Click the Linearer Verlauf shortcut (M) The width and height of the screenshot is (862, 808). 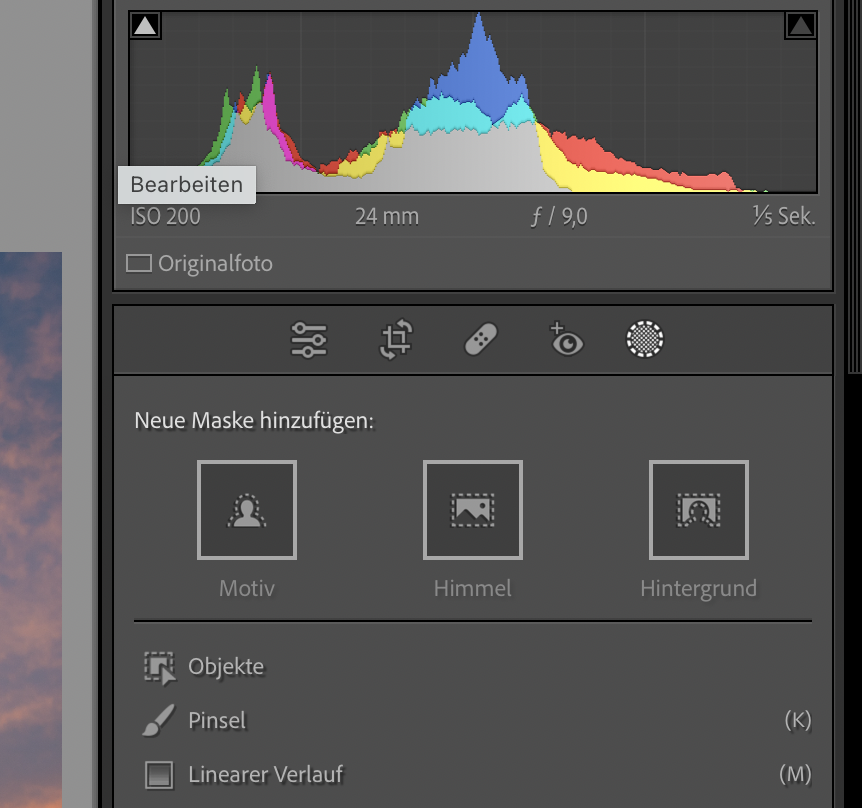click(795, 774)
